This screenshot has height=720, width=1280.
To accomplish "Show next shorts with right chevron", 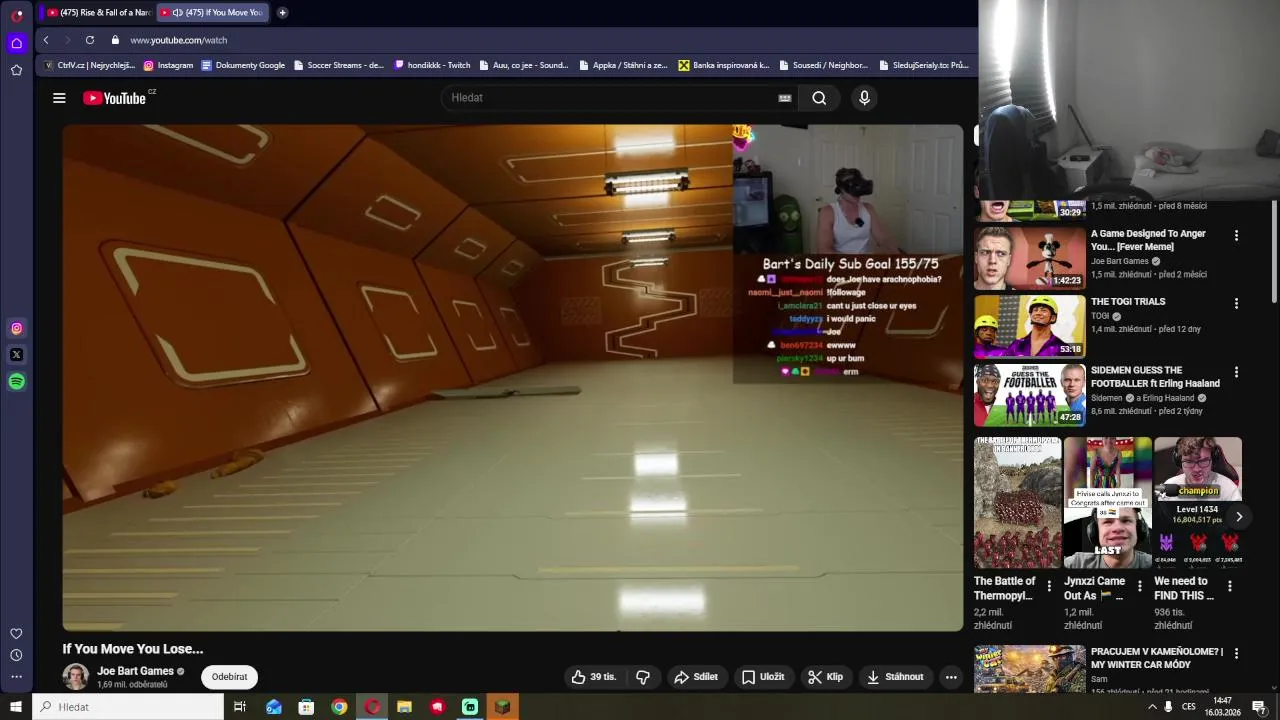I will point(1239,517).
